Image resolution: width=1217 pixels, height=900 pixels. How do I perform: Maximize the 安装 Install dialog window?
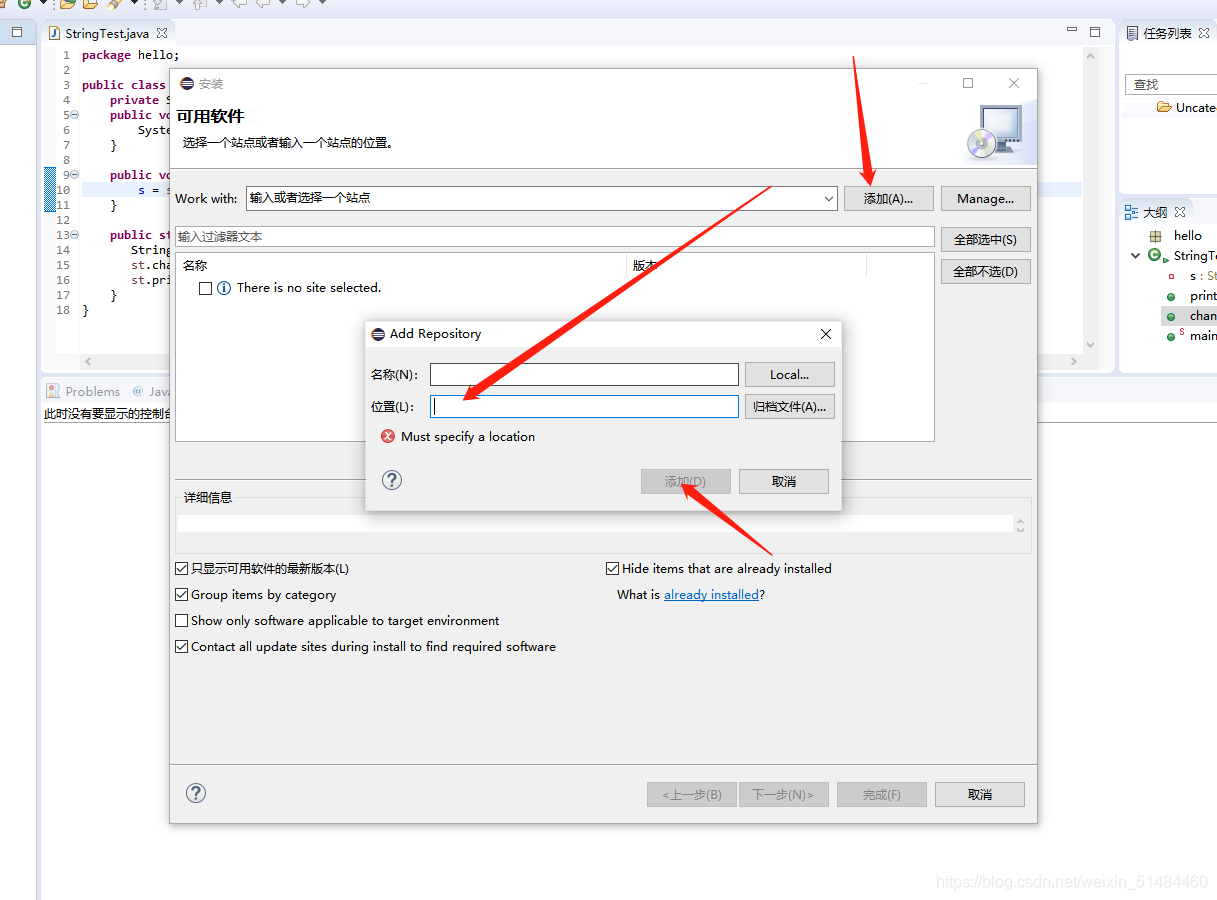coord(968,83)
